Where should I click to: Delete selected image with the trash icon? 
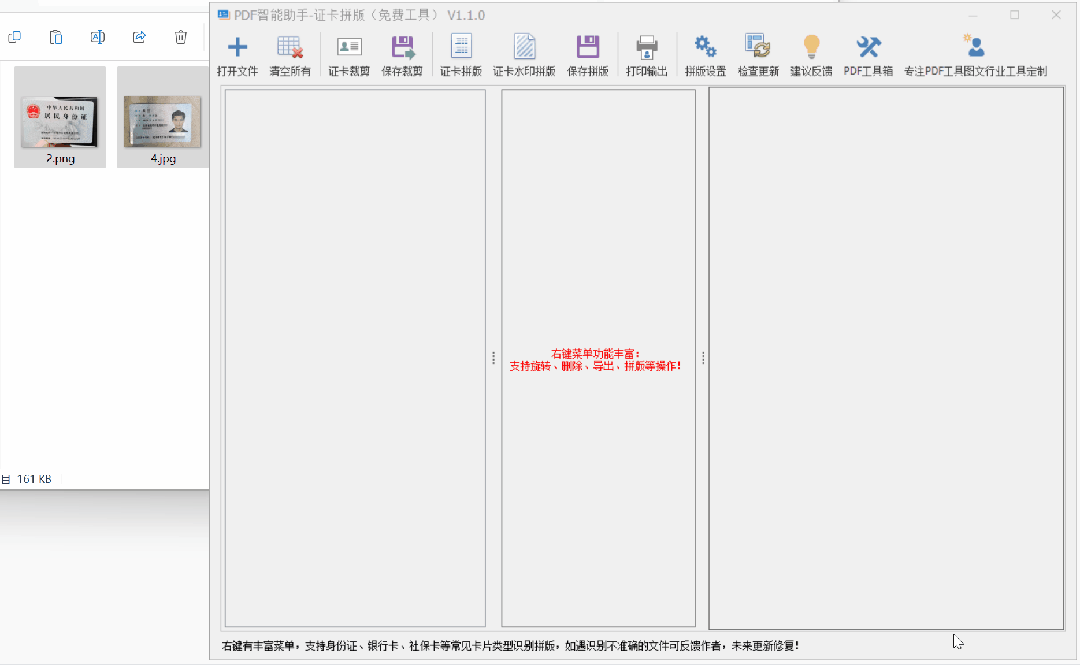click(x=180, y=36)
